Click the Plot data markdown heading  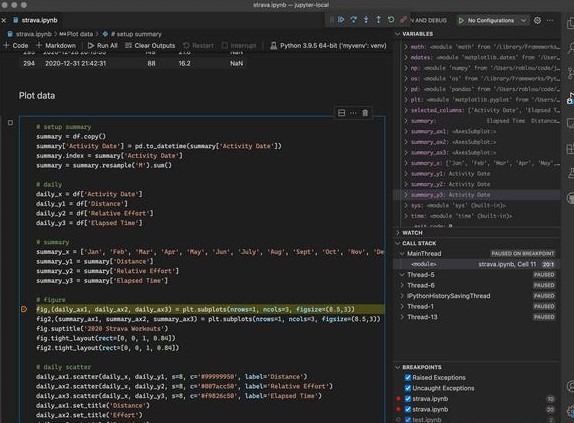(37, 96)
